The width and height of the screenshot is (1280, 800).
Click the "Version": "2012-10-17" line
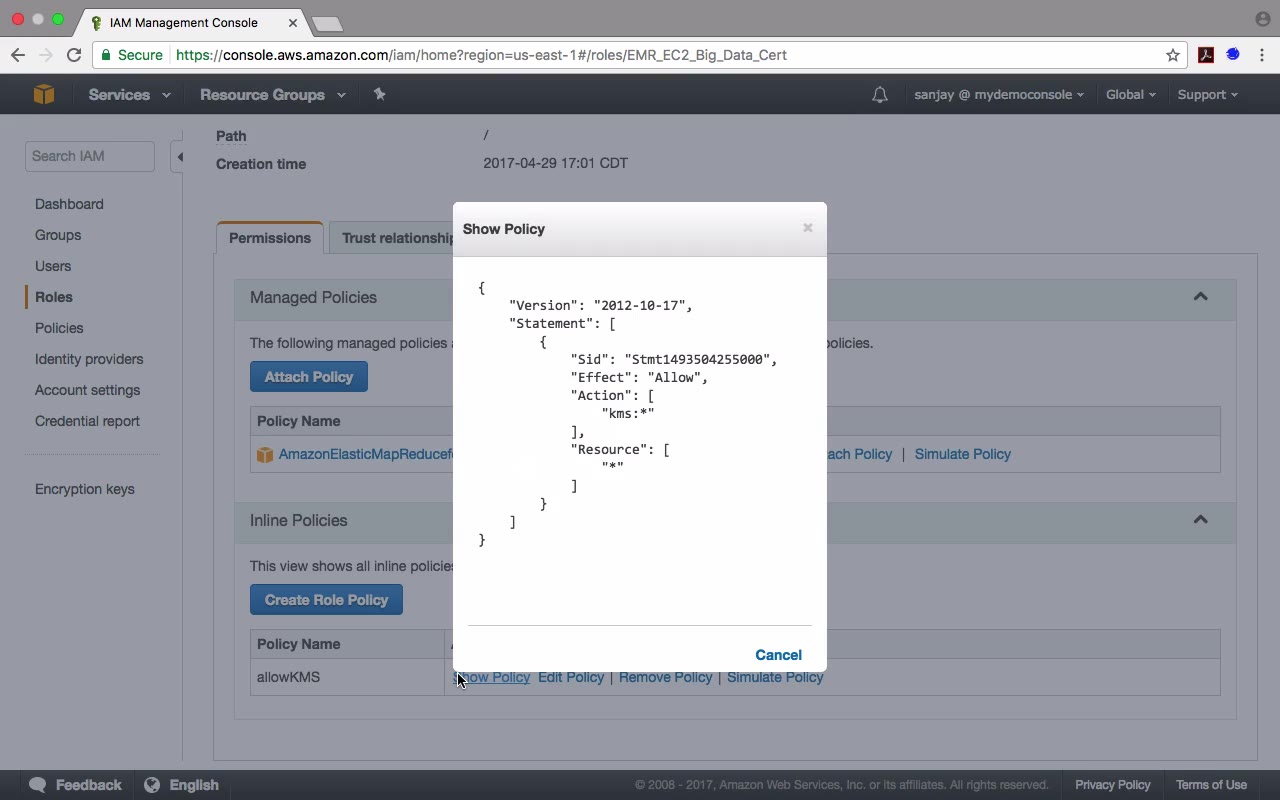(x=601, y=305)
